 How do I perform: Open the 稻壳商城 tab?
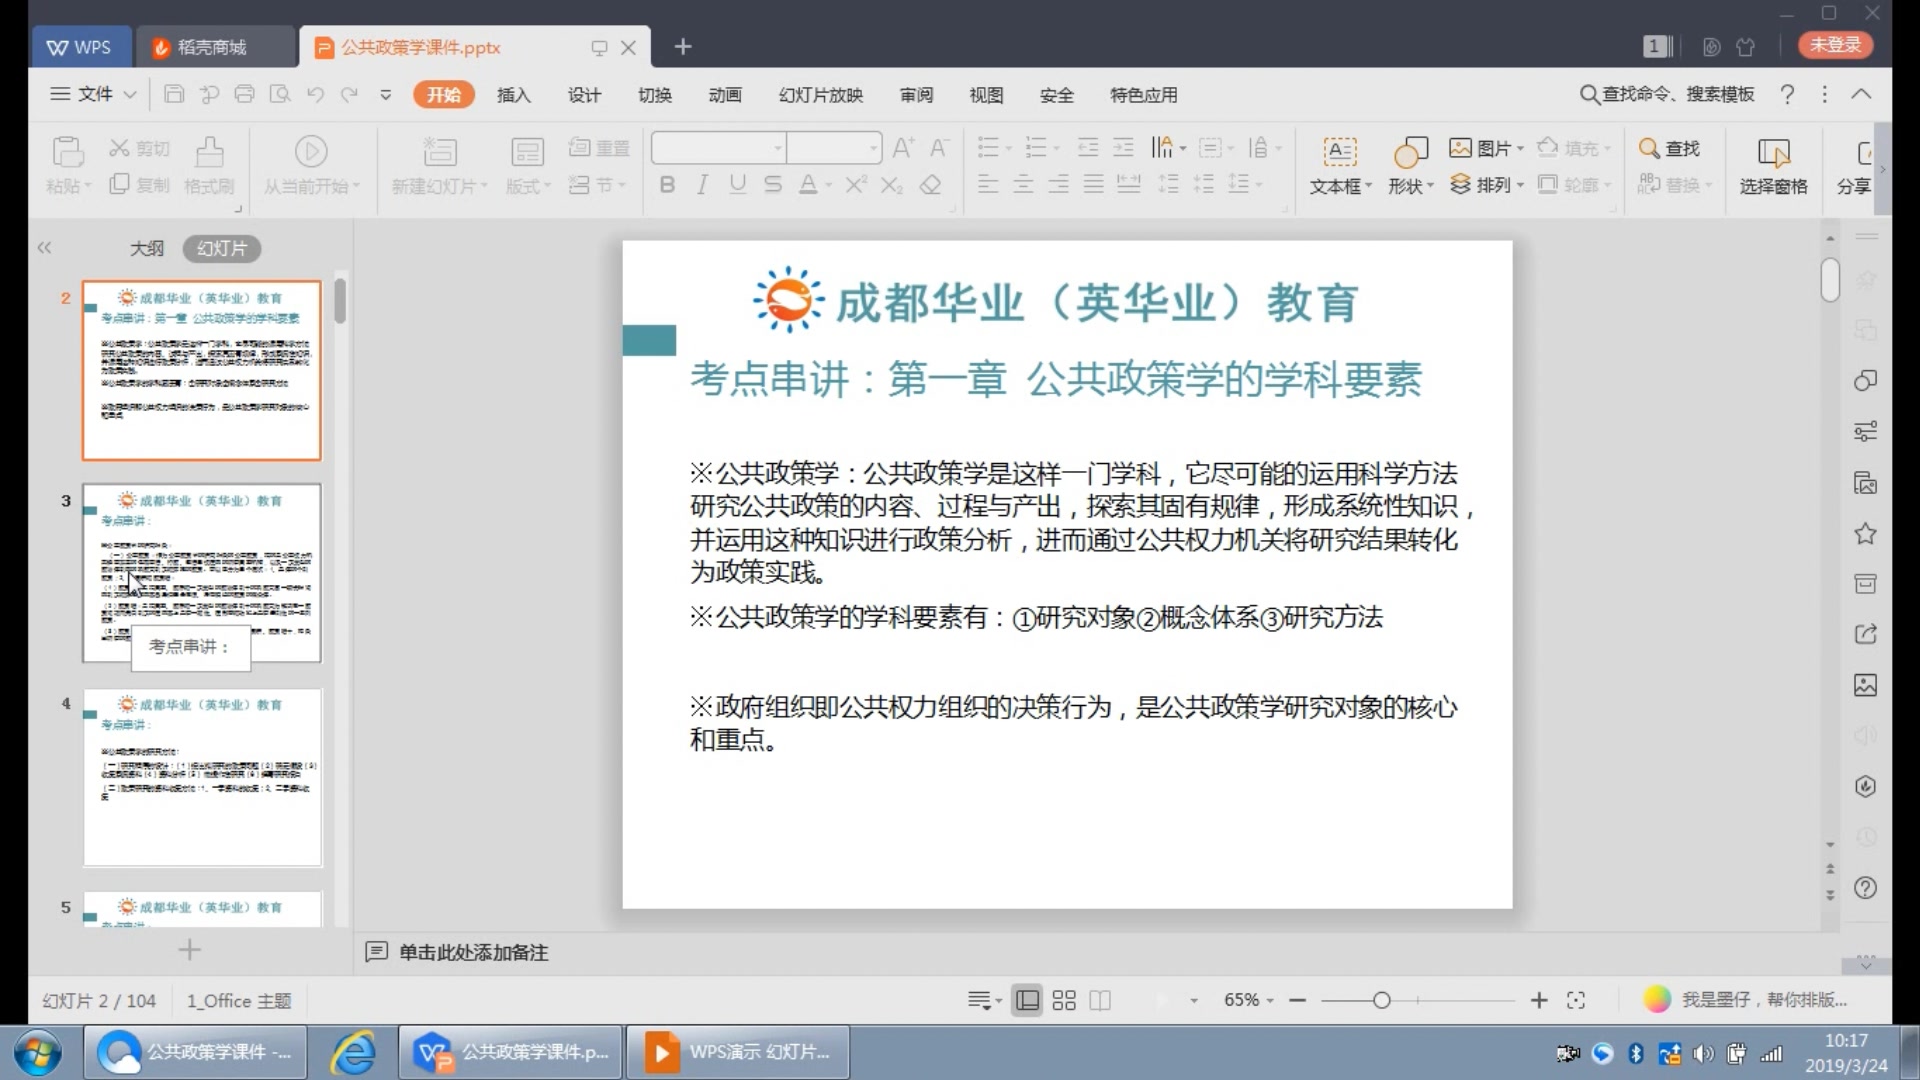coord(214,47)
